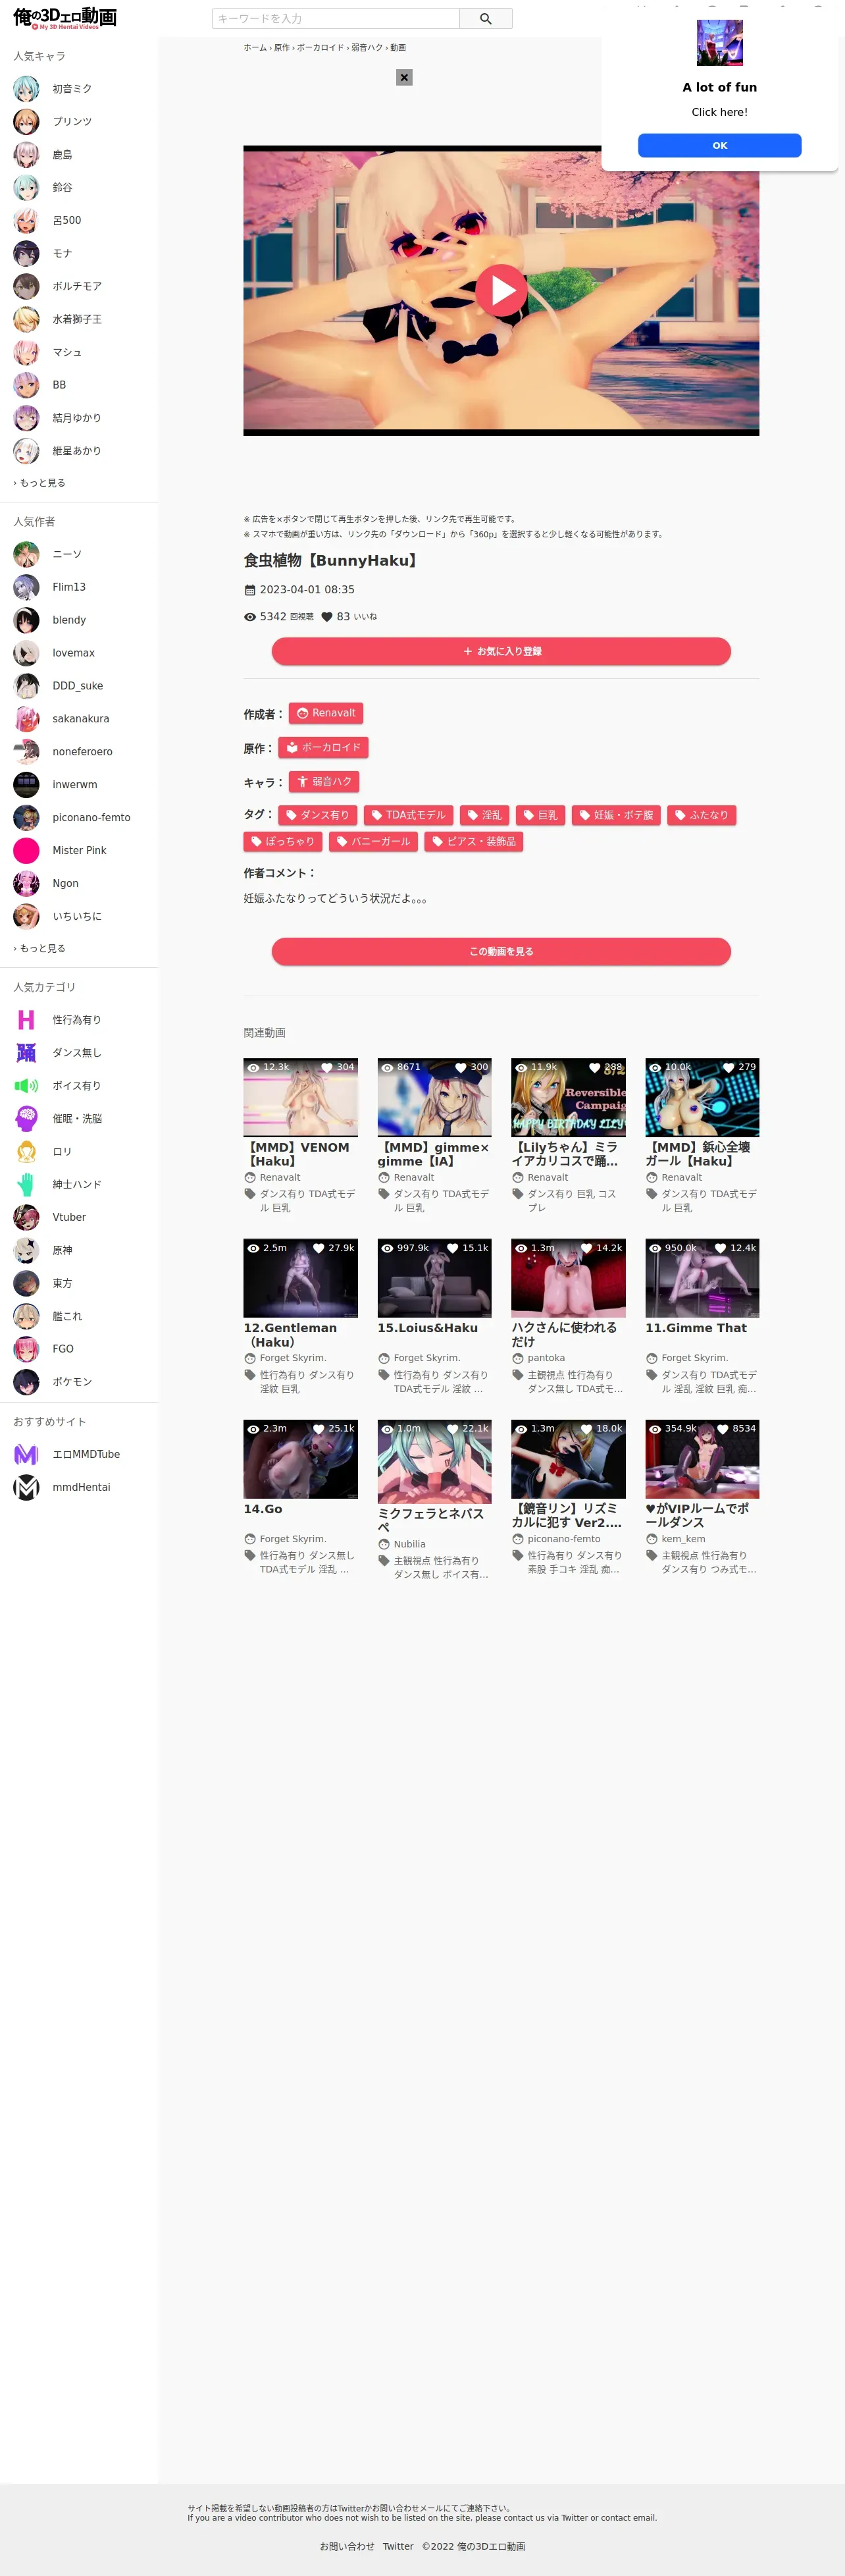
Task: Open related video 11.Gimme That thumbnail
Action: [702, 1278]
